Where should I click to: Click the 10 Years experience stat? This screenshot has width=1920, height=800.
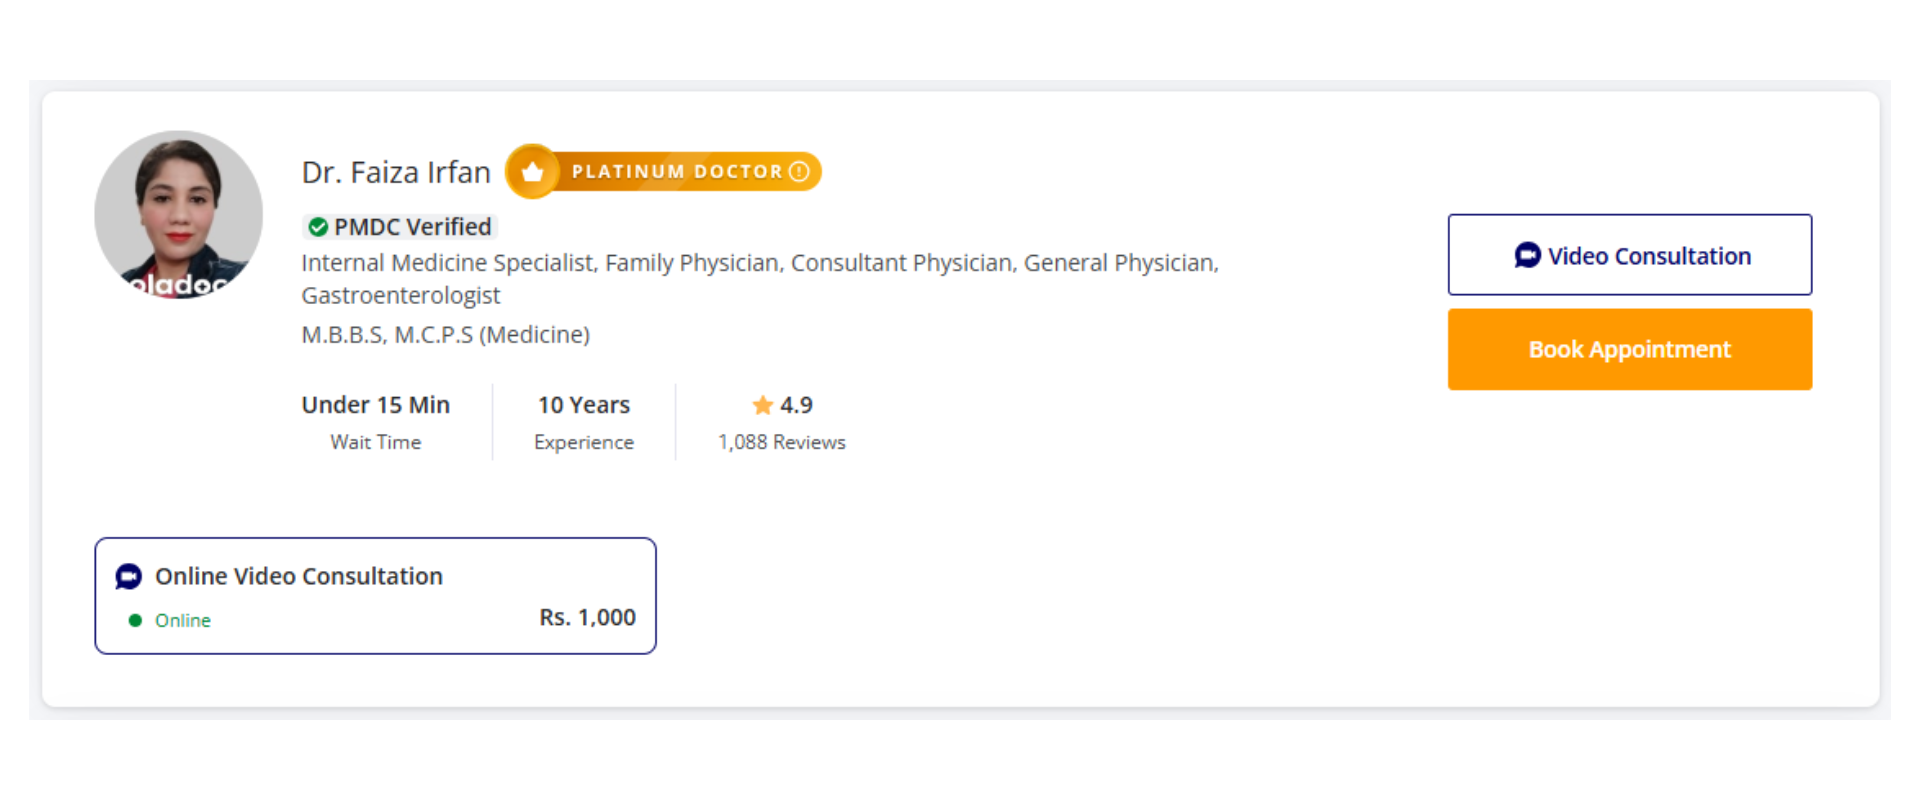click(x=584, y=405)
